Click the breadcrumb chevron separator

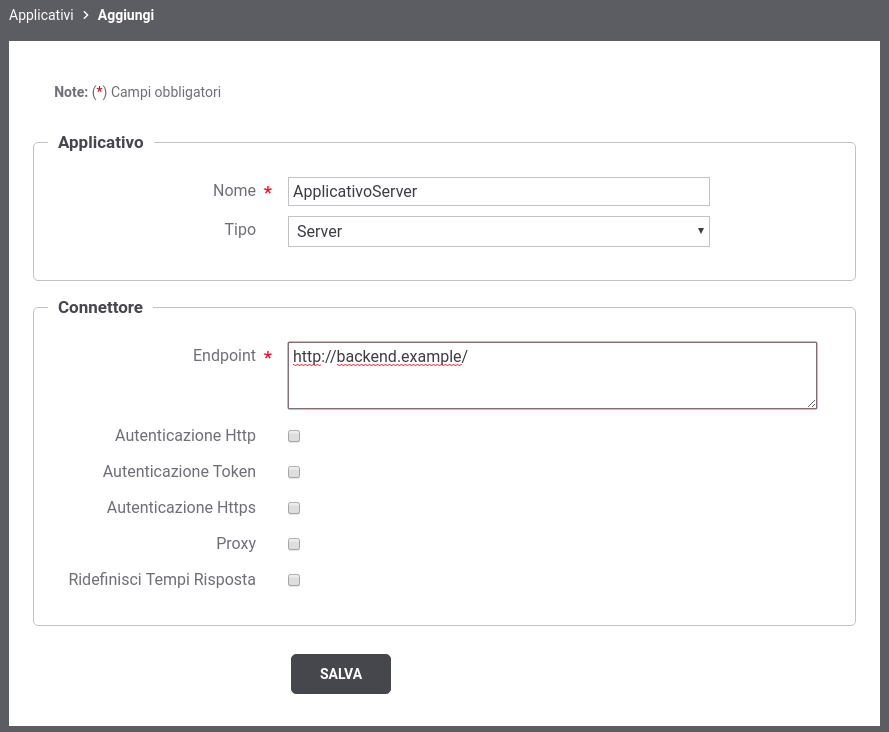[x=86, y=15]
